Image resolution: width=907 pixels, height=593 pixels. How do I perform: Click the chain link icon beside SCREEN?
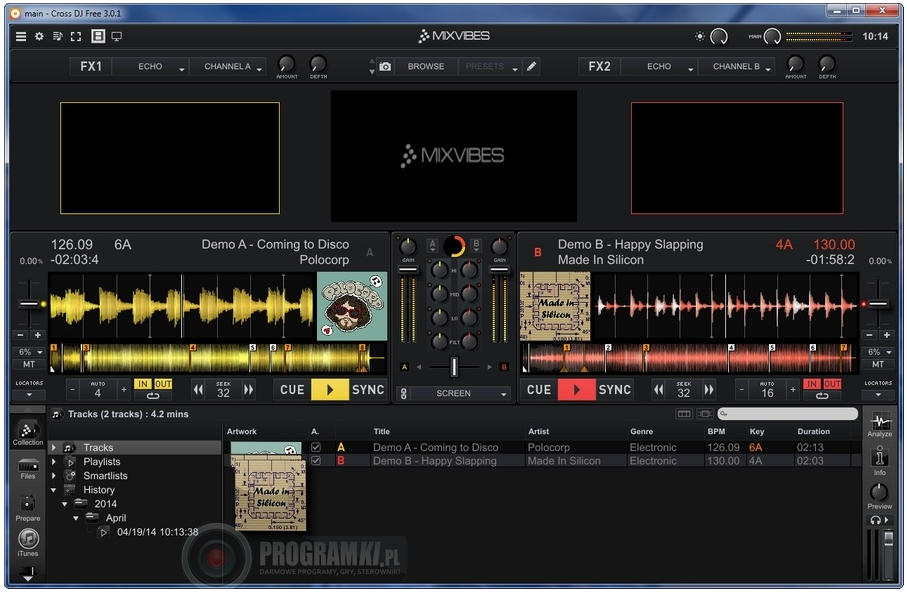(404, 394)
